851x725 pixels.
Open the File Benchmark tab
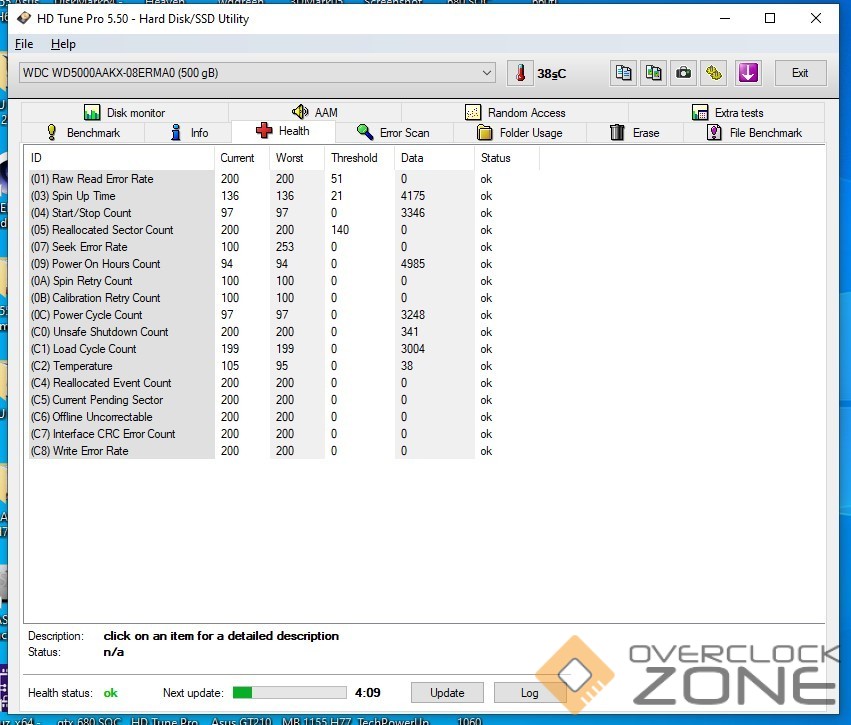(754, 132)
